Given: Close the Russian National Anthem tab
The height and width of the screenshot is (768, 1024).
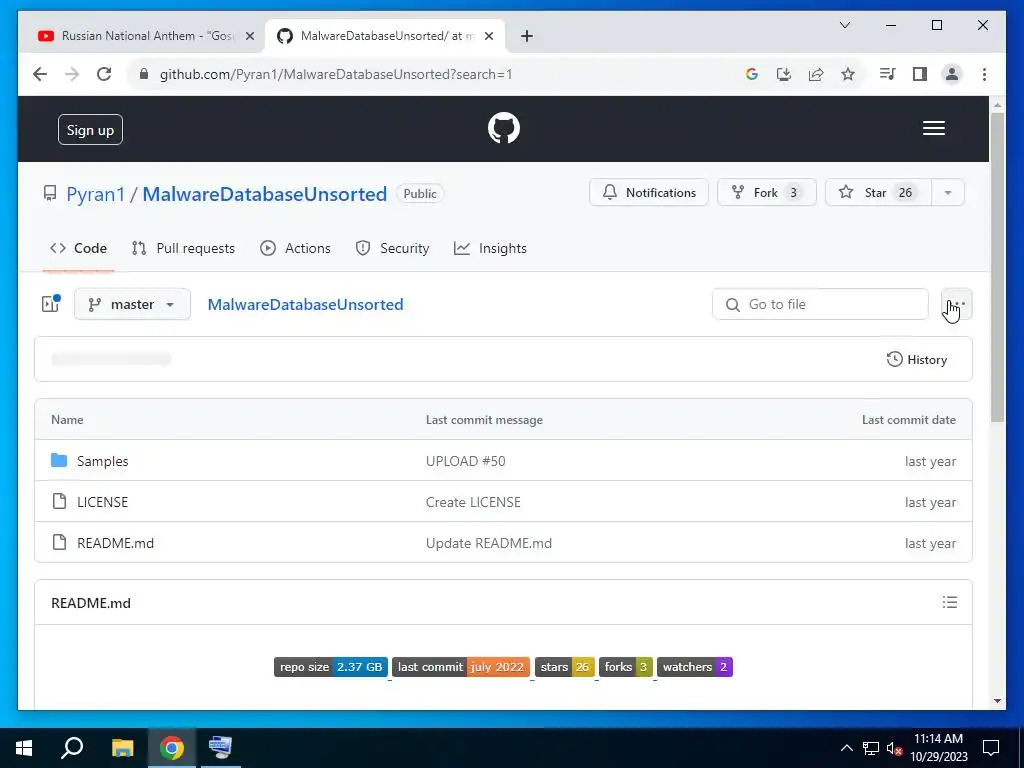Looking at the screenshot, I should 249,36.
